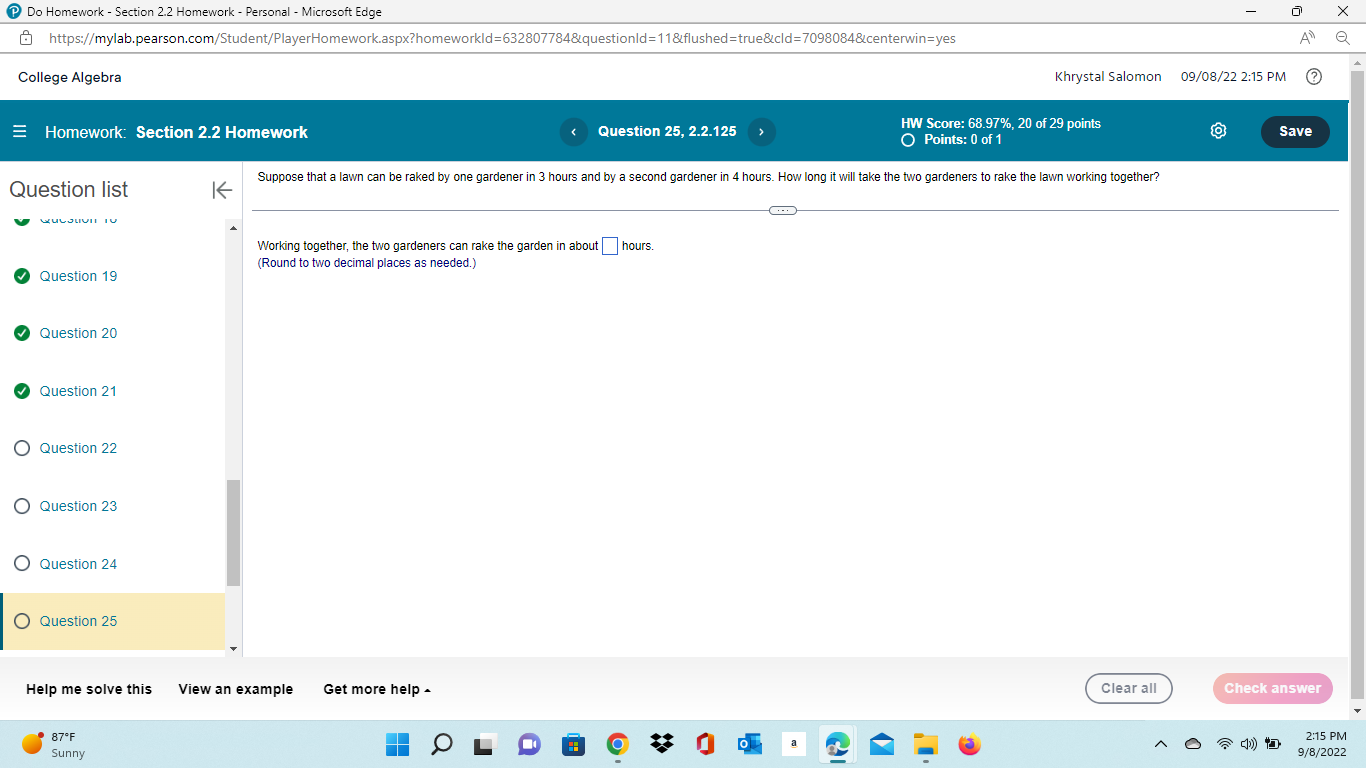The width and height of the screenshot is (1366, 768).
Task: Click the Question 25, 2.2.125 title
Action: pos(667,131)
